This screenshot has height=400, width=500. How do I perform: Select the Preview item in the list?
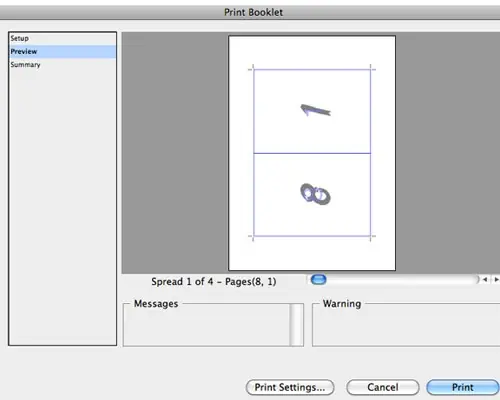(62, 51)
